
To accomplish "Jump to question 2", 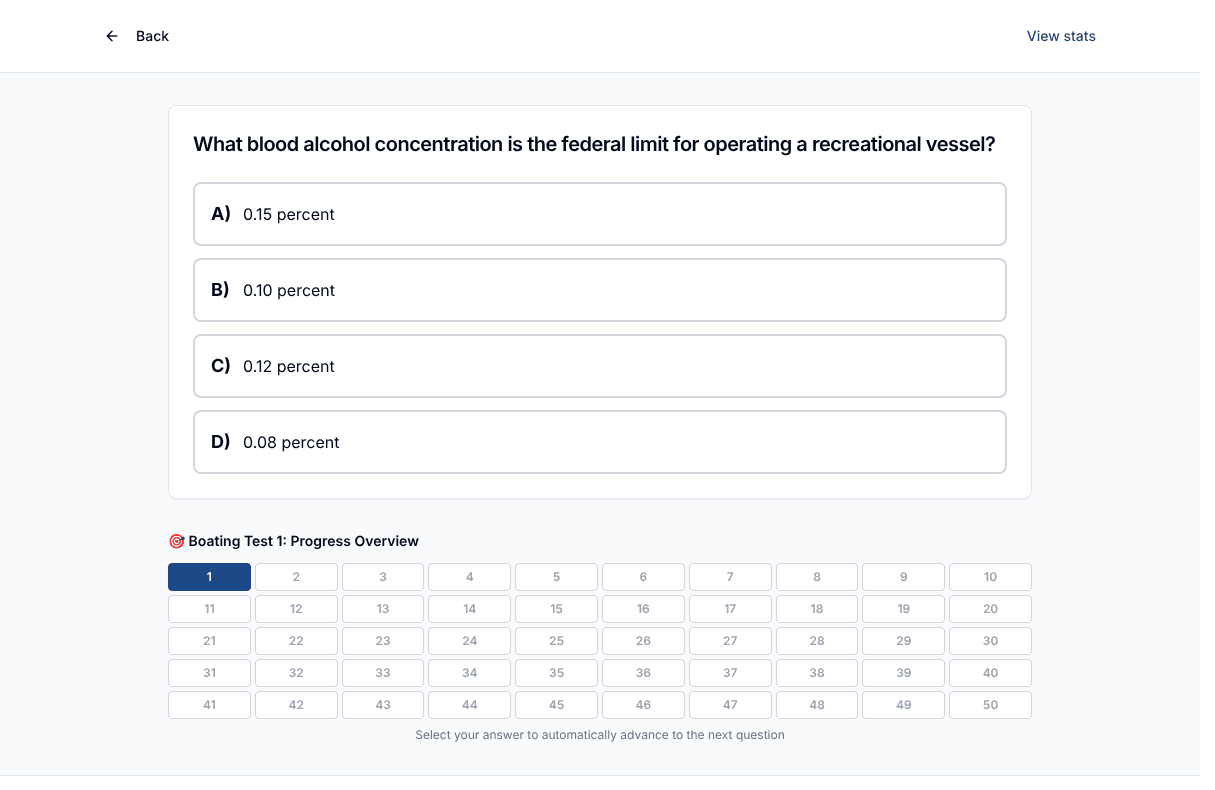I will [x=296, y=577].
